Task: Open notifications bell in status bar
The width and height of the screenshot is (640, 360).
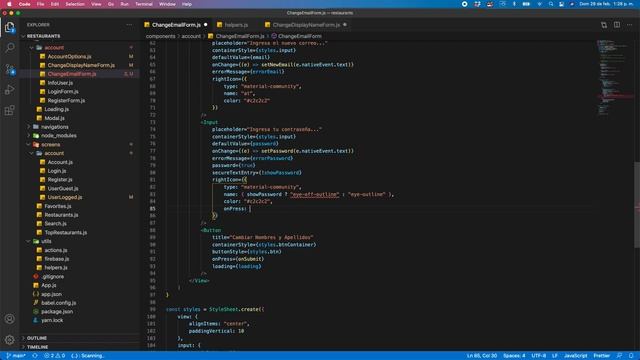Action: 631,356
